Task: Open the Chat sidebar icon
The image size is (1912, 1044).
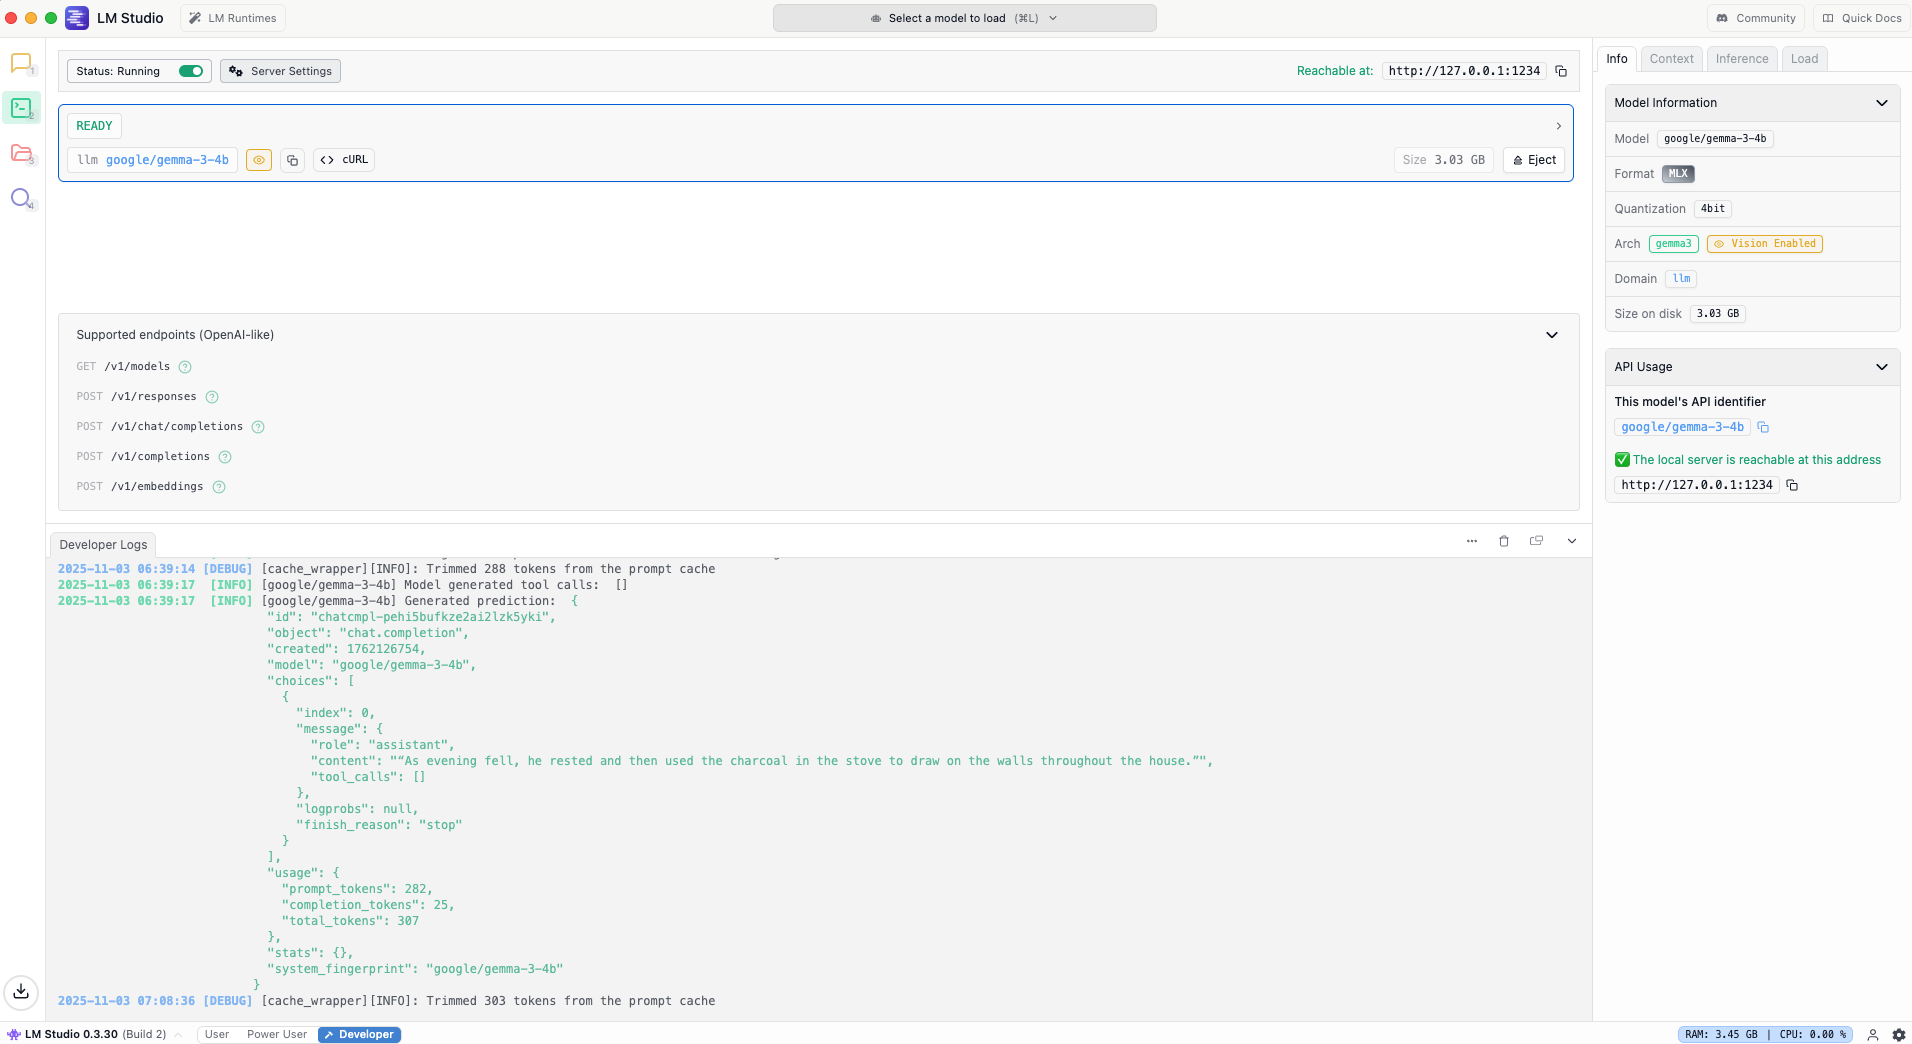Action: (x=21, y=63)
